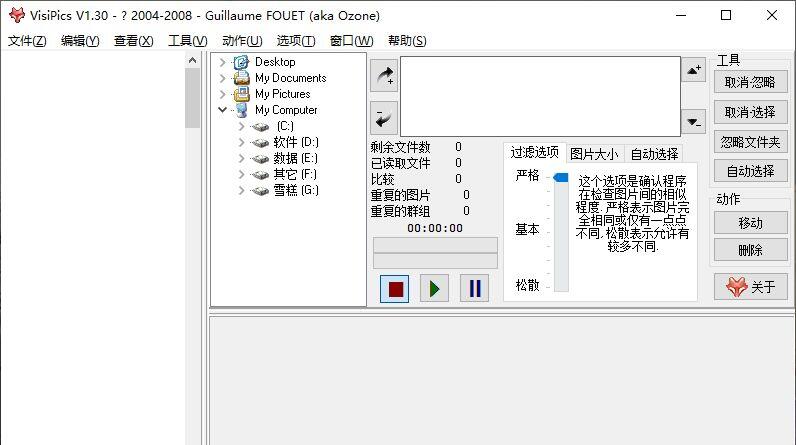This screenshot has height=445, width=796.
Task: Expand the My Documents tree node
Action: [x=222, y=78]
